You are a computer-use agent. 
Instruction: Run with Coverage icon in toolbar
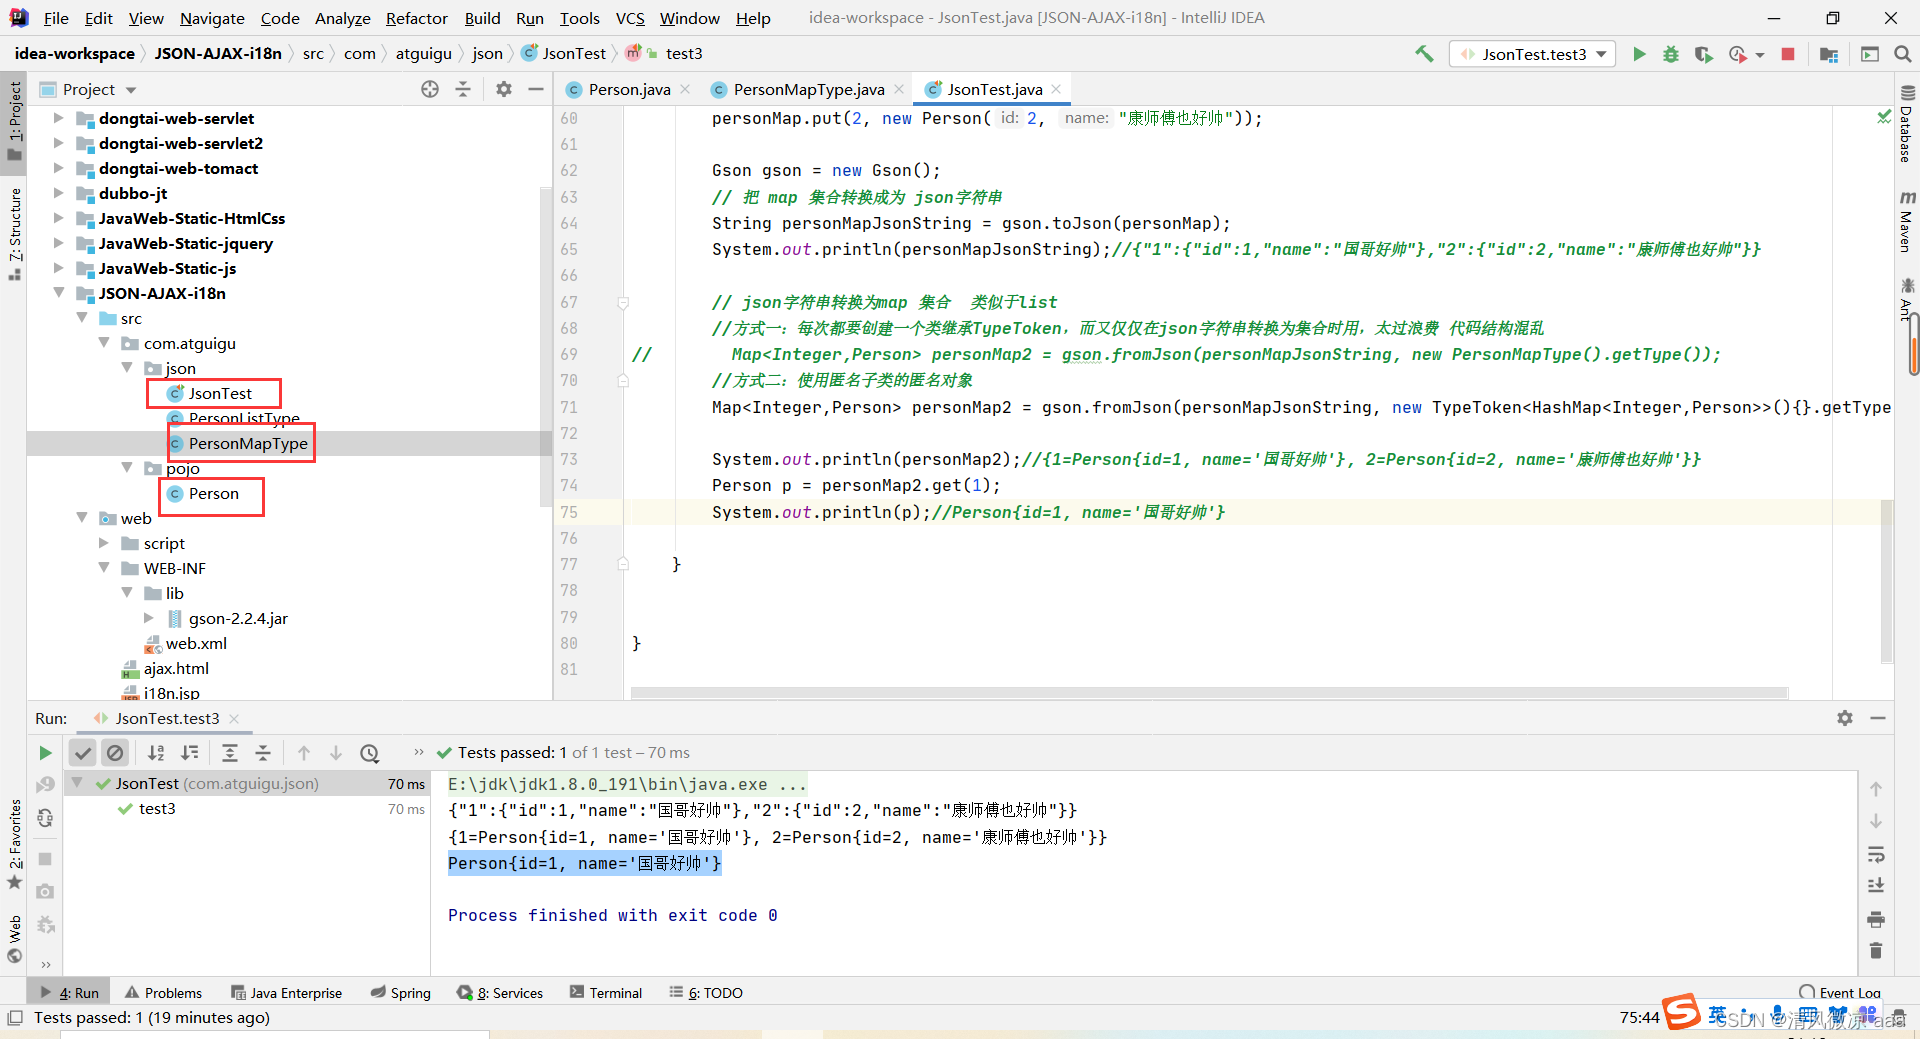pyautogui.click(x=1703, y=54)
